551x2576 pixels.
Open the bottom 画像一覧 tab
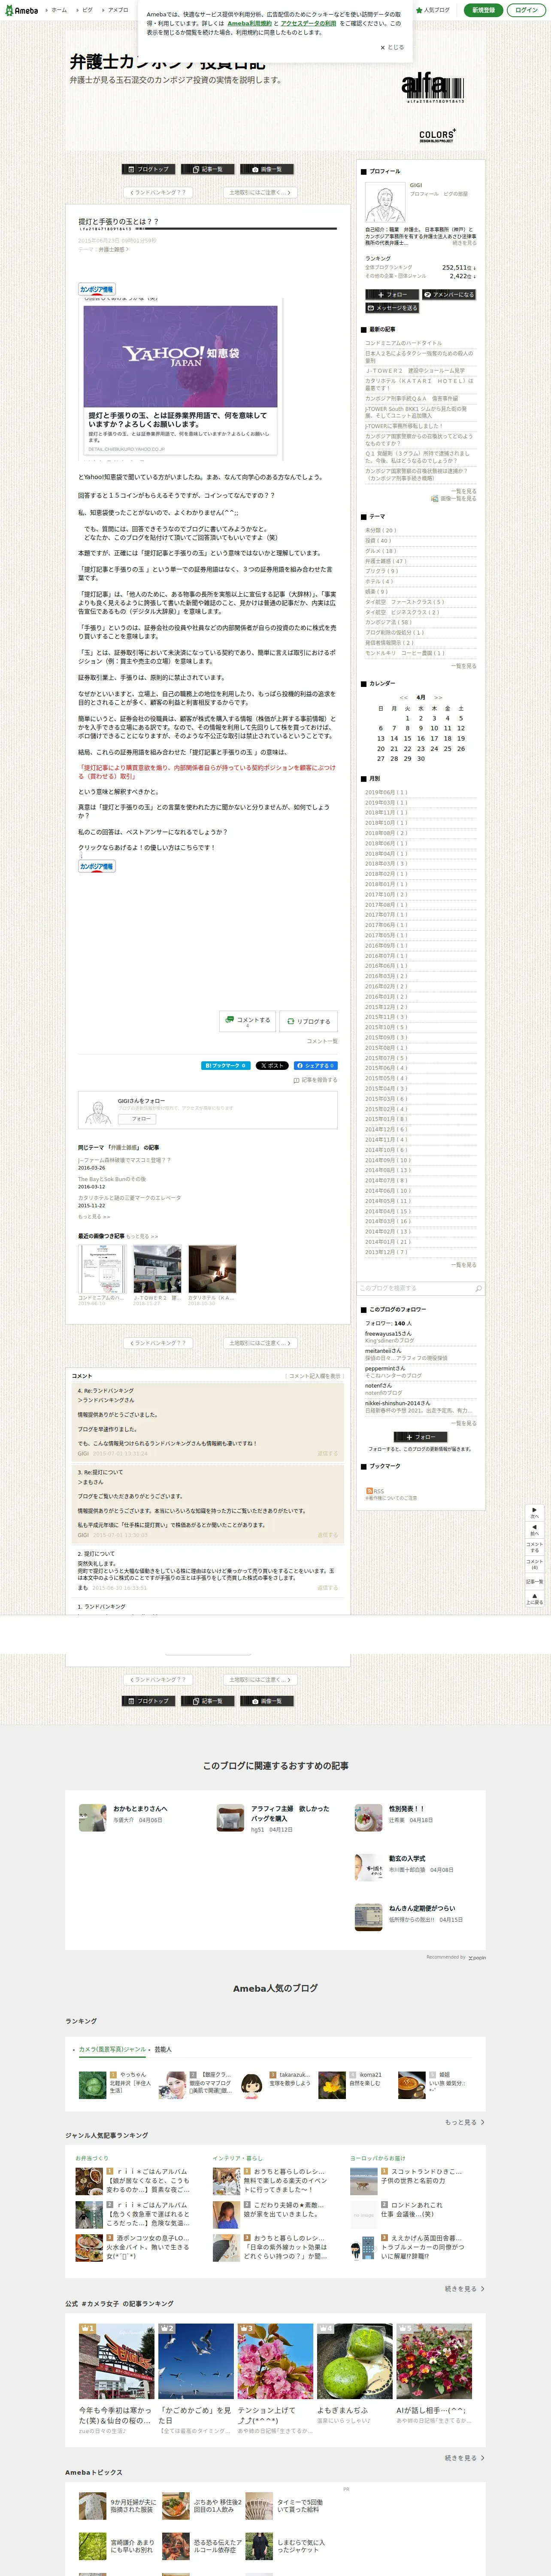pos(267,1701)
